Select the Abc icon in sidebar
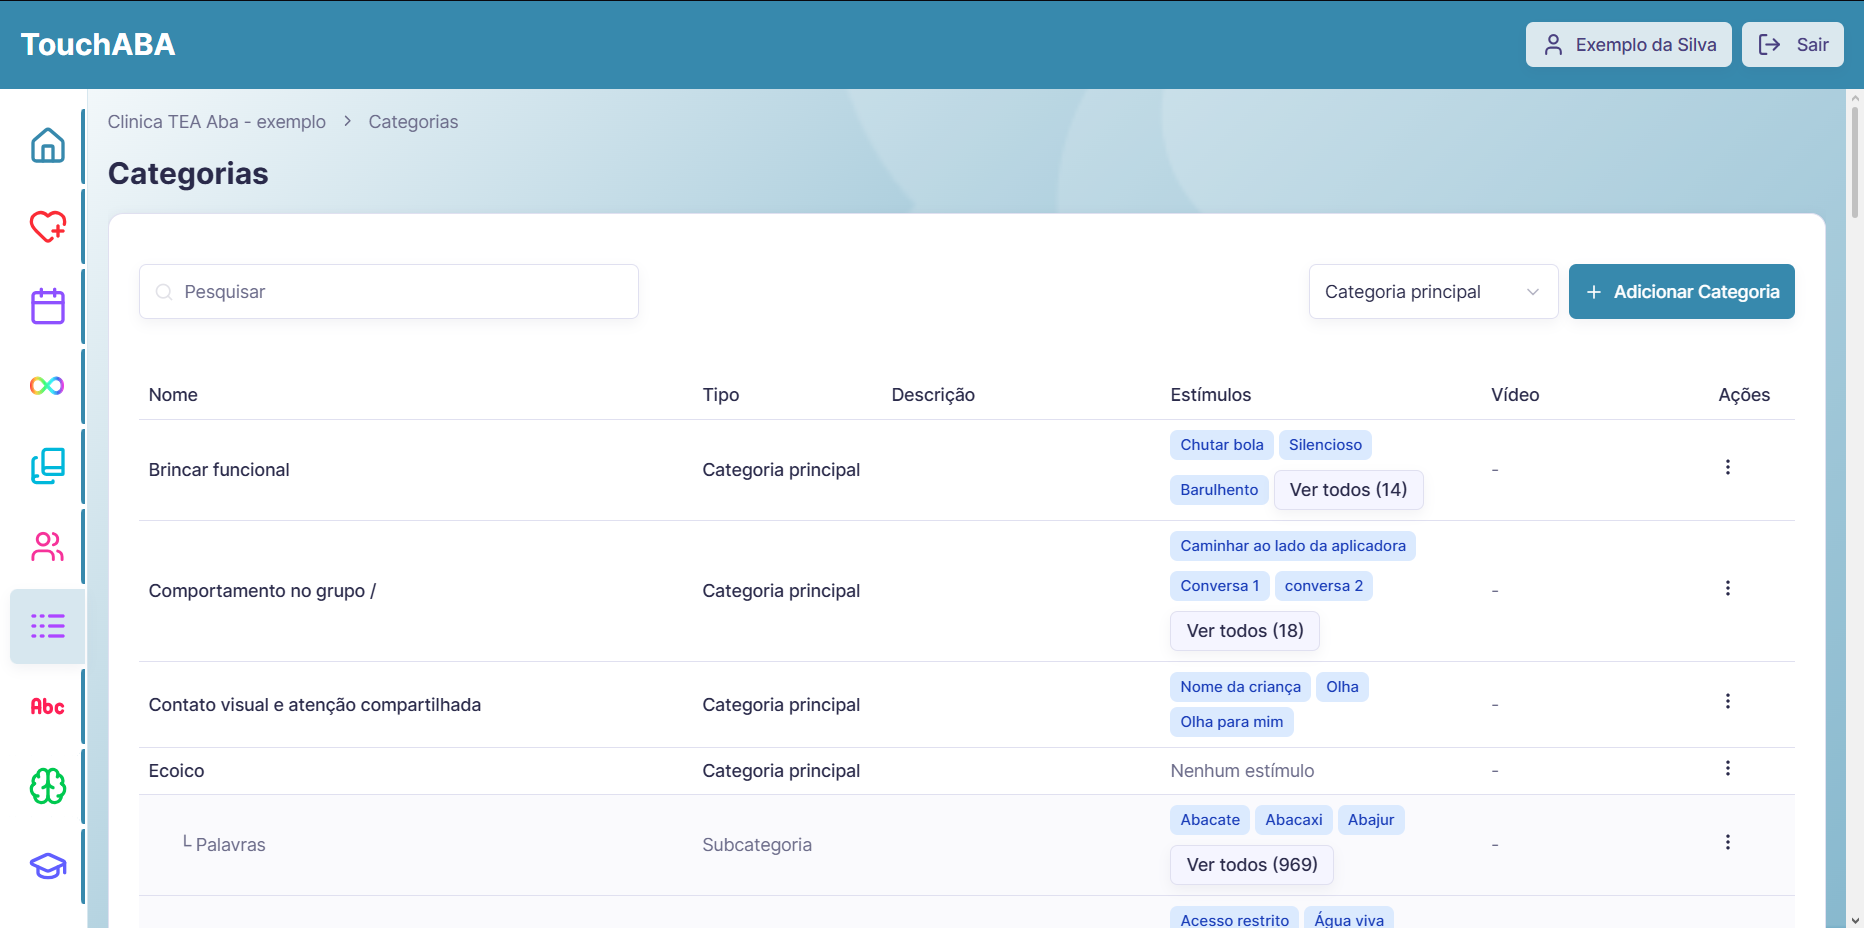1864x928 pixels. [47, 706]
